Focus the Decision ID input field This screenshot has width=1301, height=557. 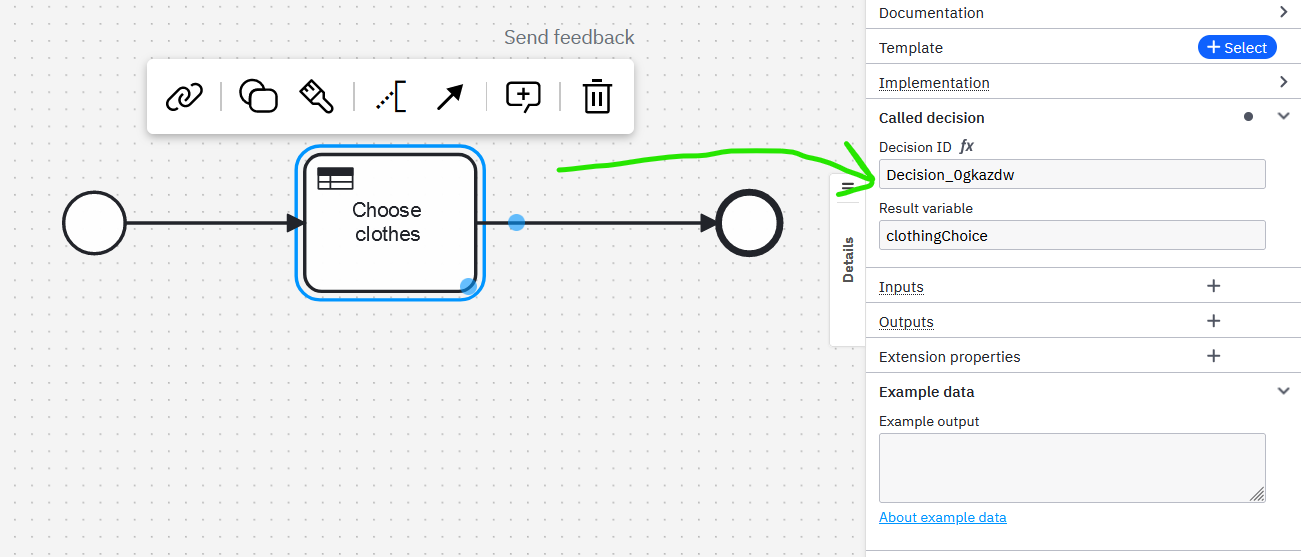pos(1072,174)
